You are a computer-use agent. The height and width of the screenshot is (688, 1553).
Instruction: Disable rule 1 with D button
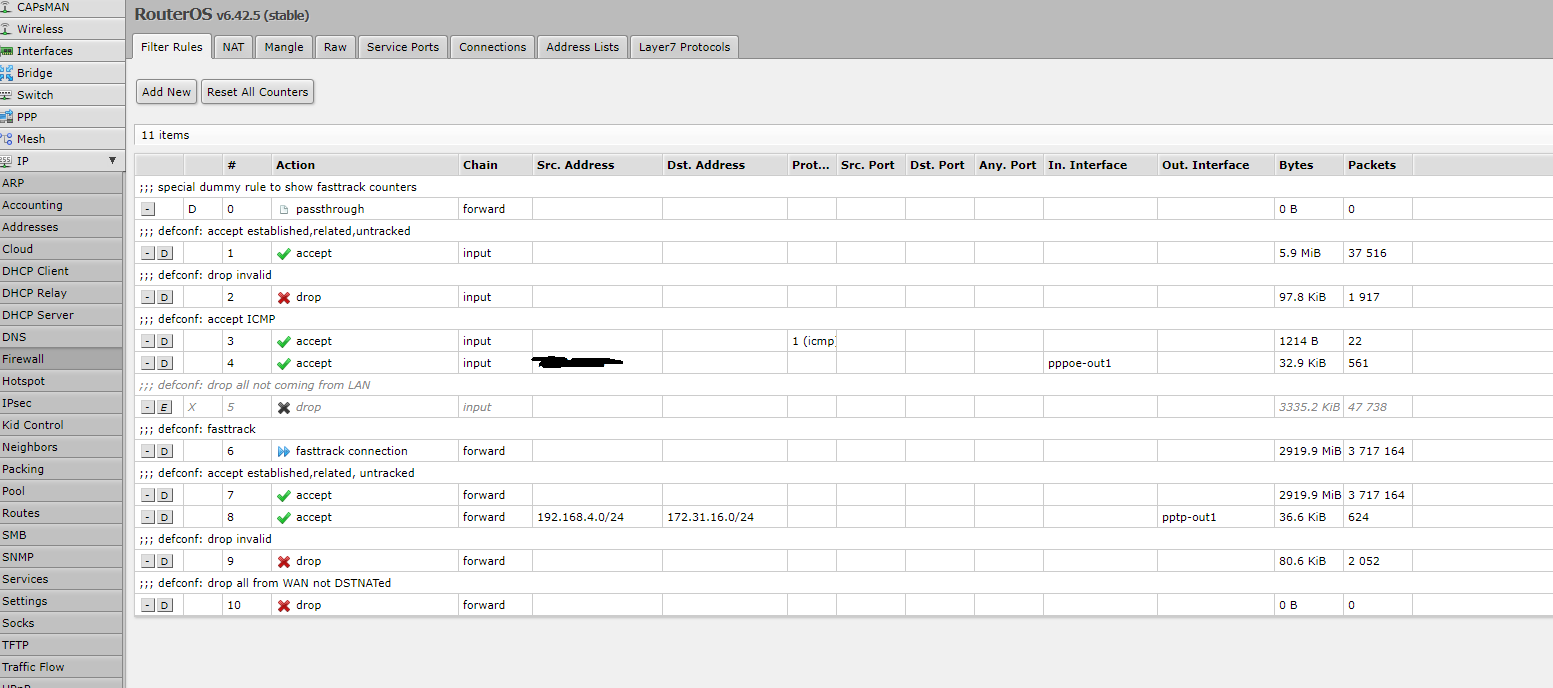pyautogui.click(x=165, y=254)
